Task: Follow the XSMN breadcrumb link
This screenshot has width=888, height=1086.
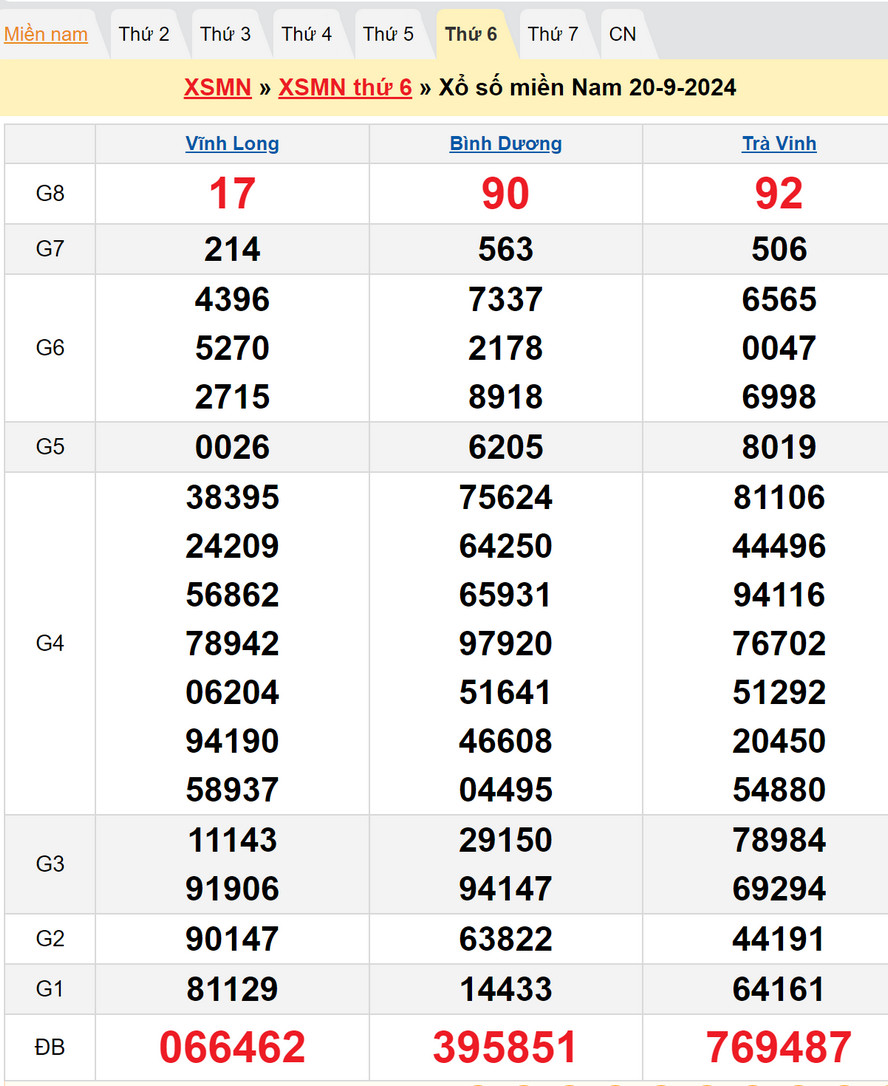Action: tap(217, 87)
